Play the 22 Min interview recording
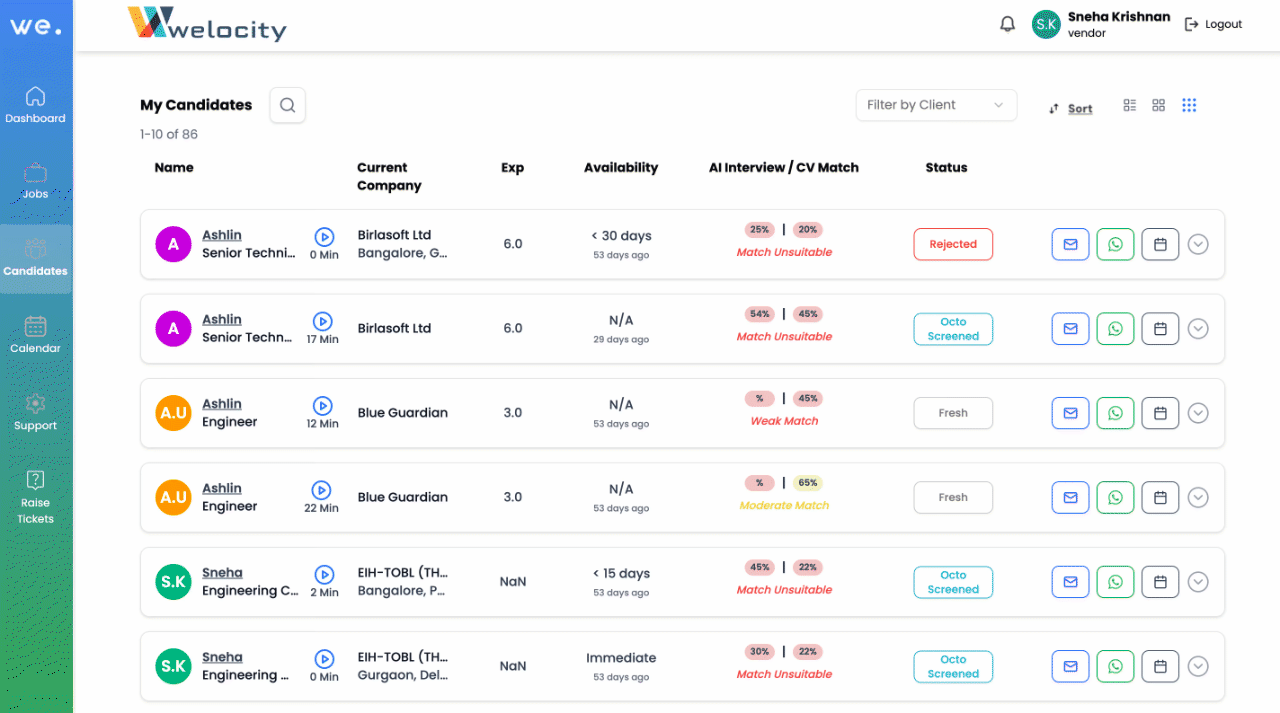Image resolution: width=1280 pixels, height=713 pixels. [322, 490]
